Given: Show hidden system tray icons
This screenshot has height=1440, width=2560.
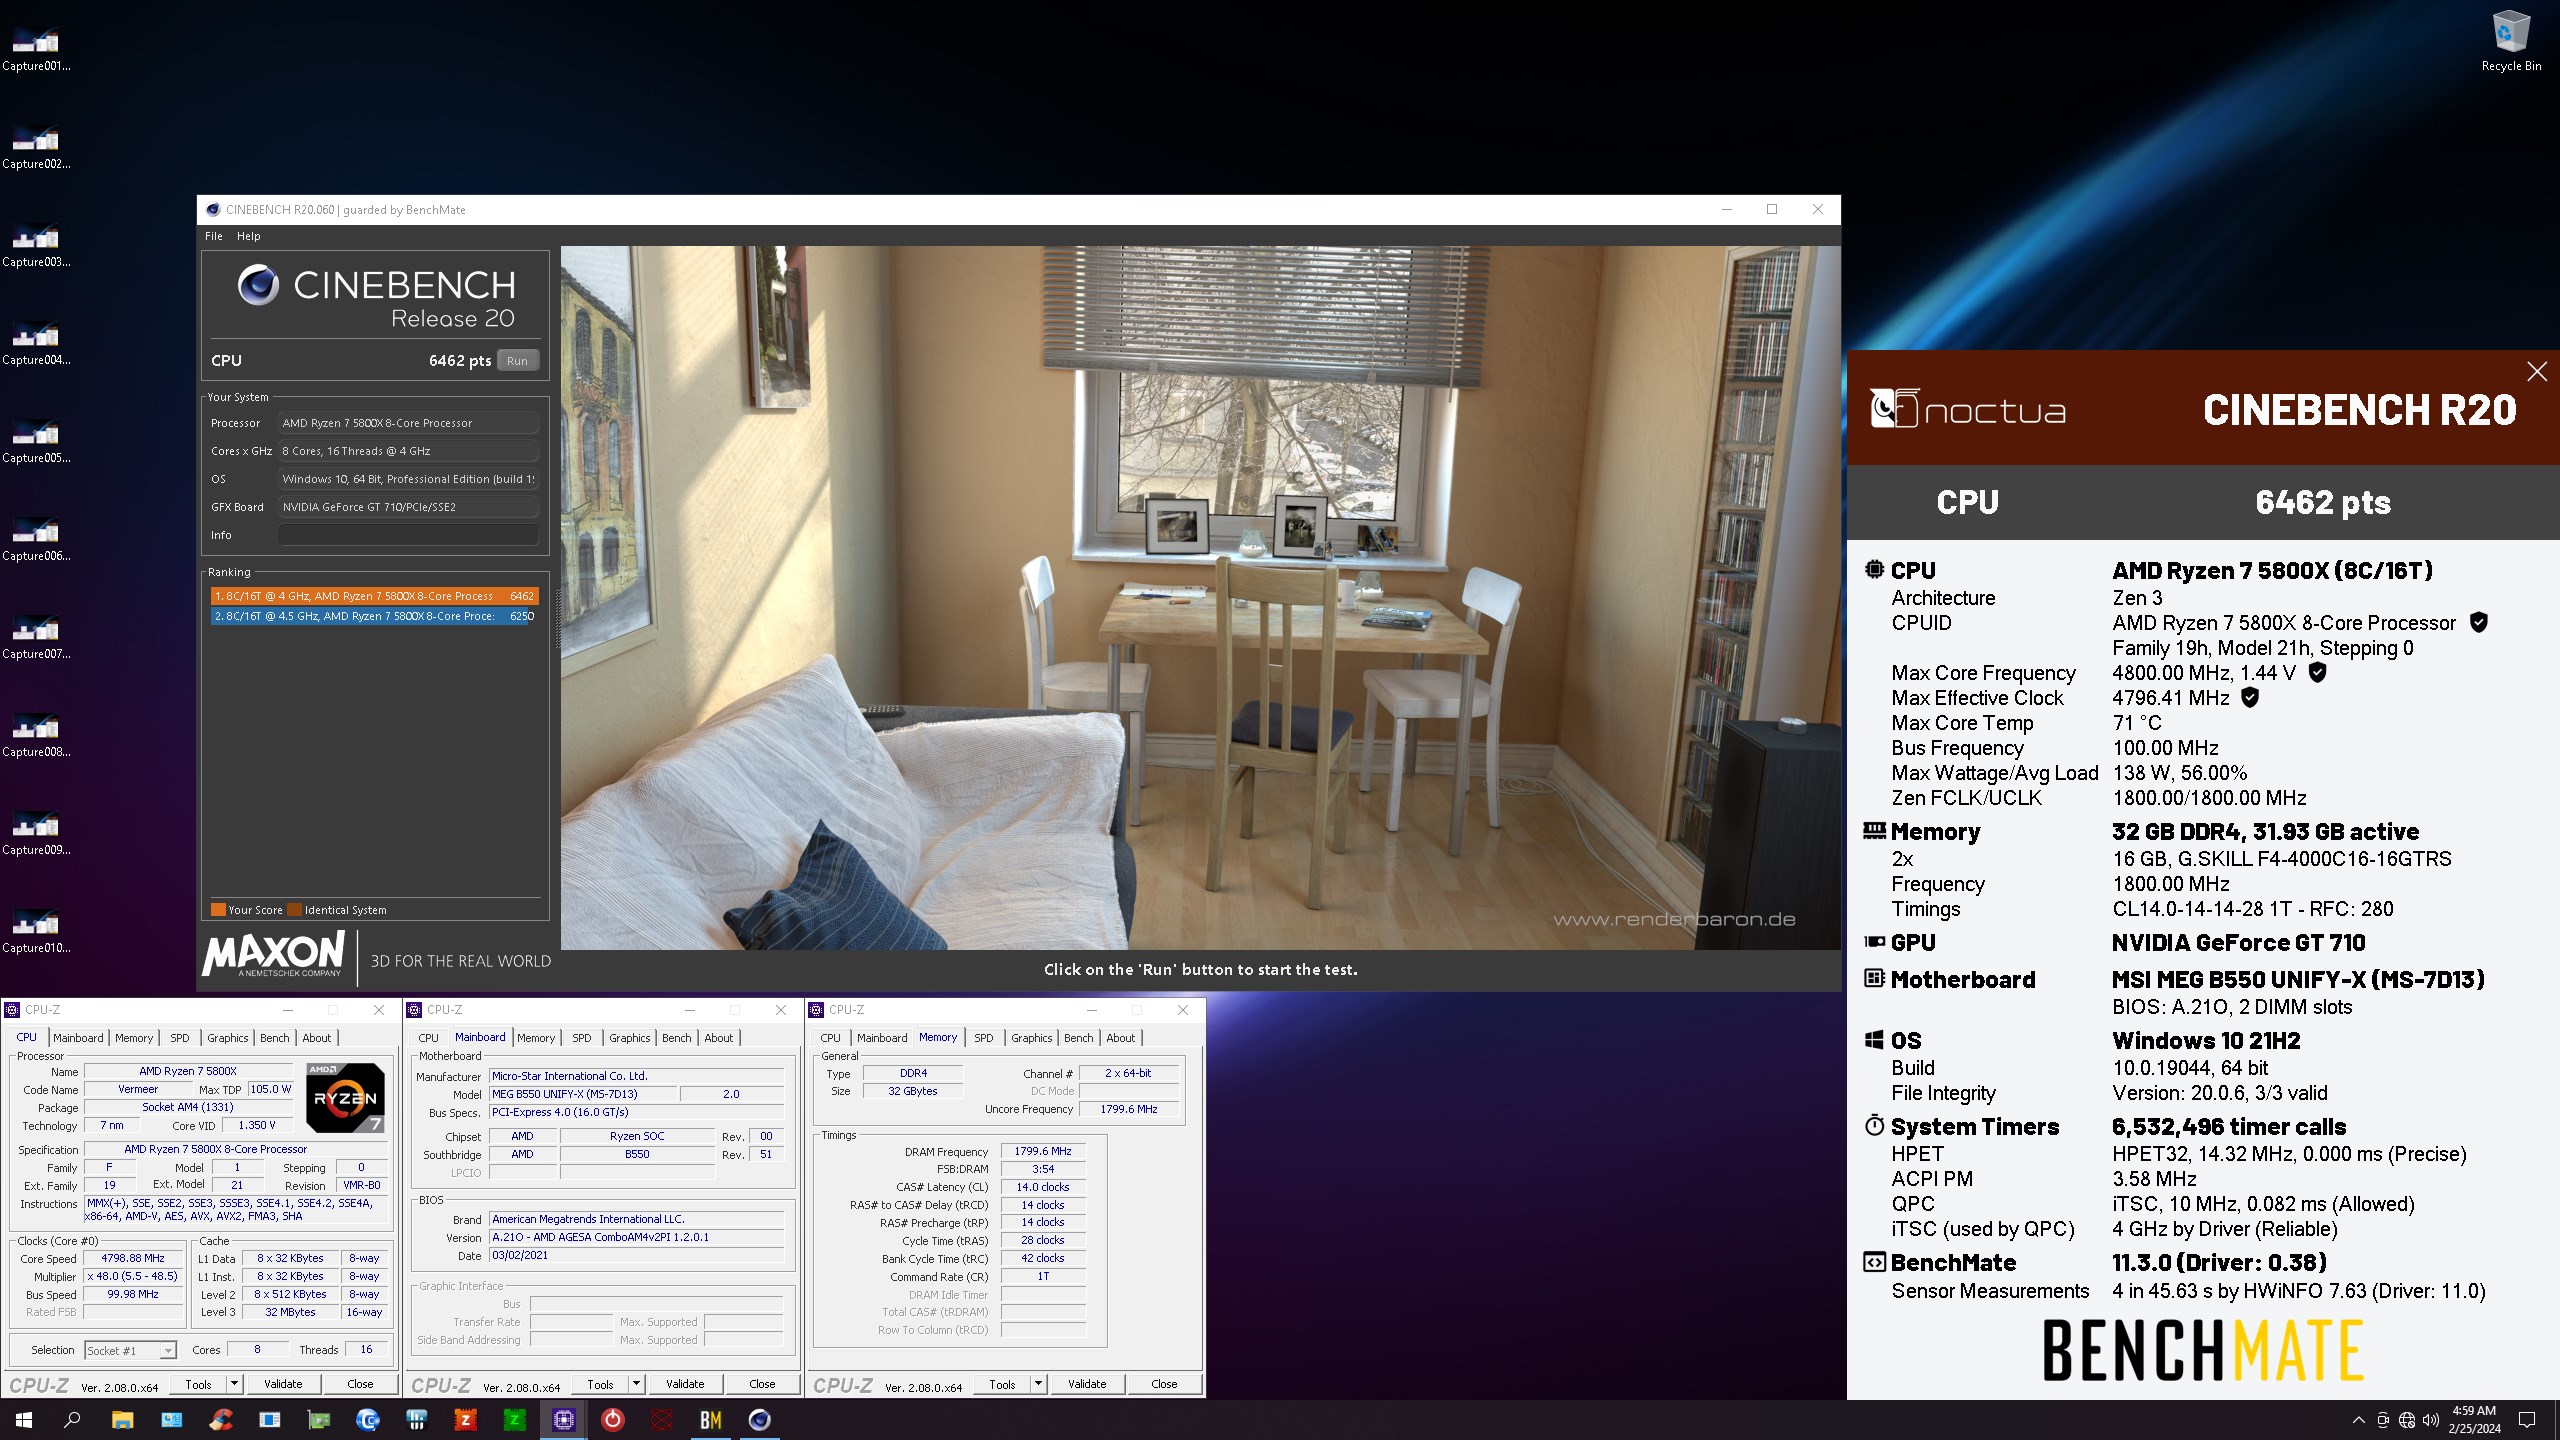Looking at the screenshot, I should point(2359,1420).
